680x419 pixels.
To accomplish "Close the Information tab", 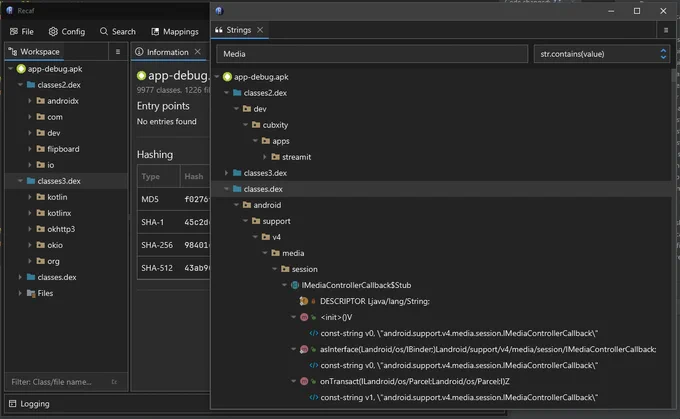I will (x=198, y=52).
